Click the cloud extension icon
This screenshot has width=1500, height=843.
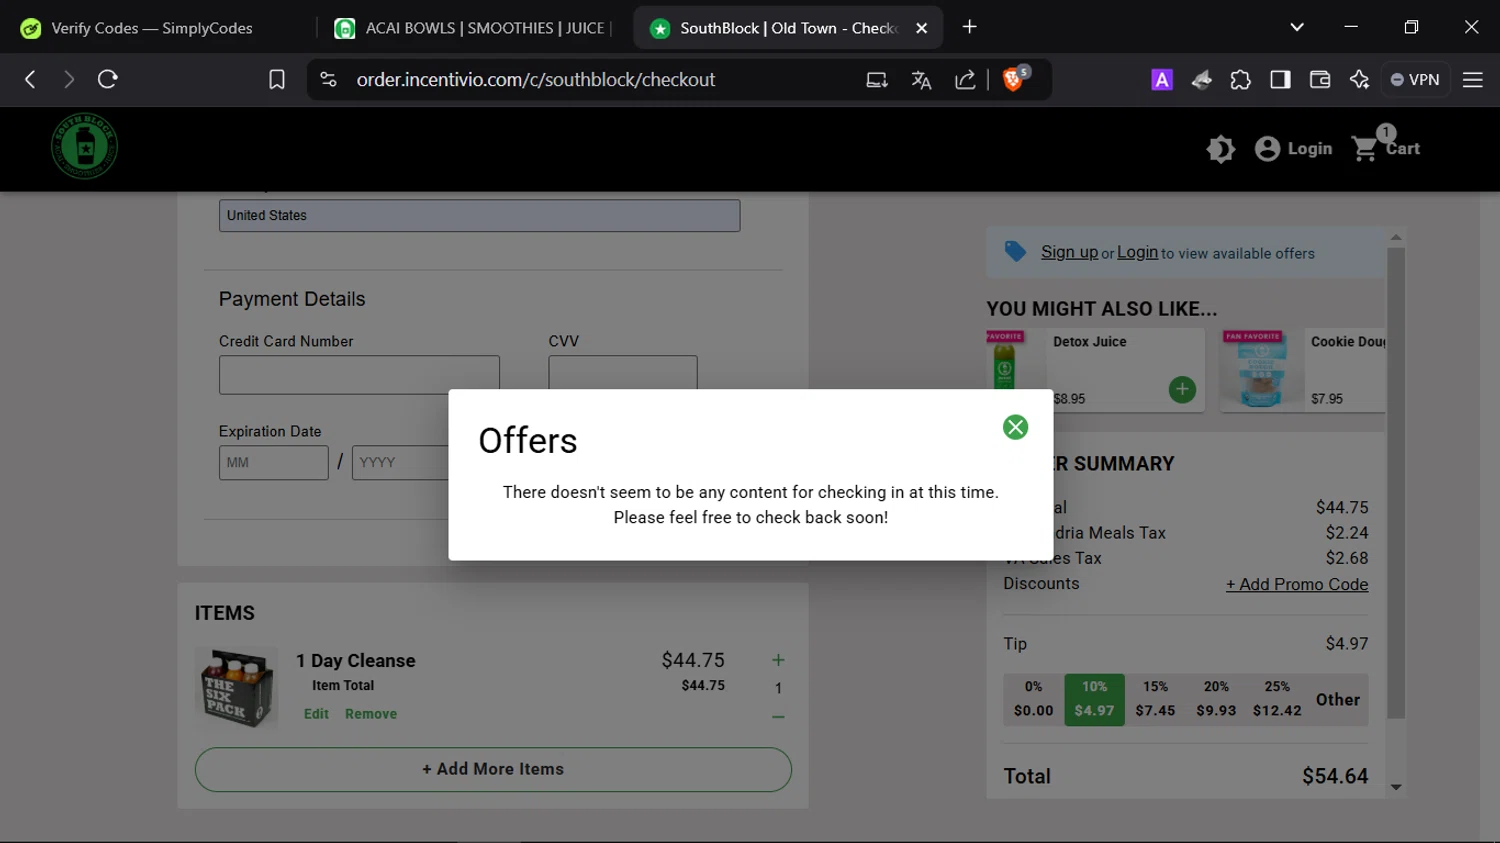tap(1201, 80)
